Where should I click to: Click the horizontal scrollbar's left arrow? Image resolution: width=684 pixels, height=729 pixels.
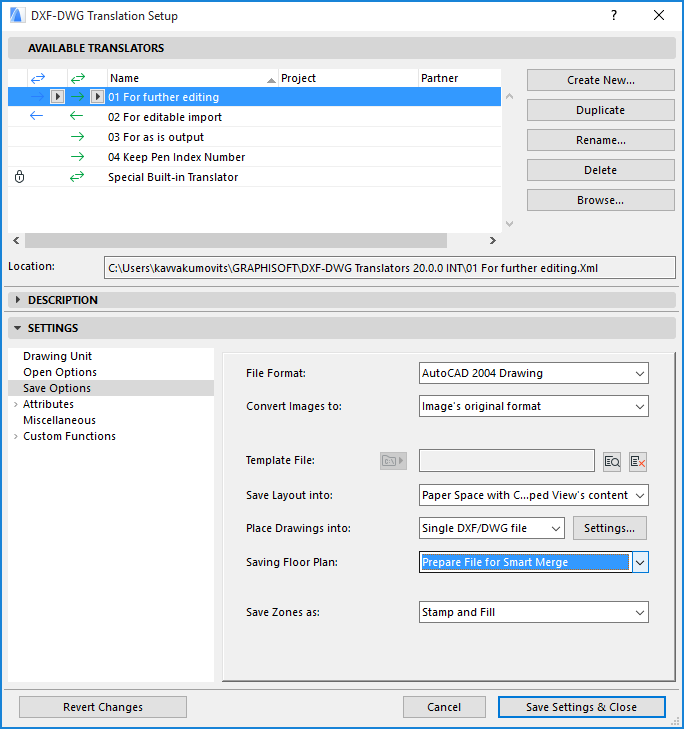click(16, 240)
